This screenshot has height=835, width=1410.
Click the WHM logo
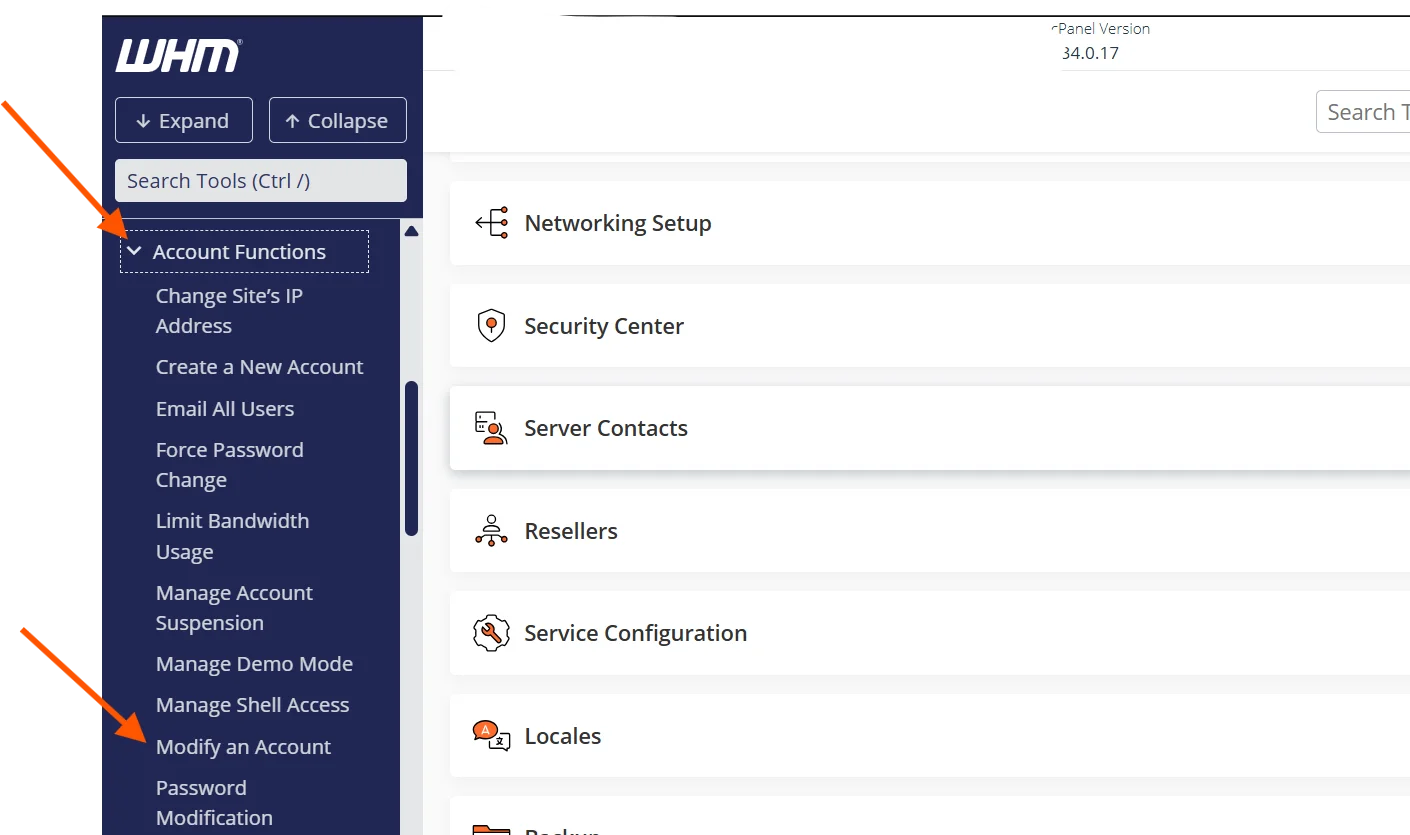179,56
